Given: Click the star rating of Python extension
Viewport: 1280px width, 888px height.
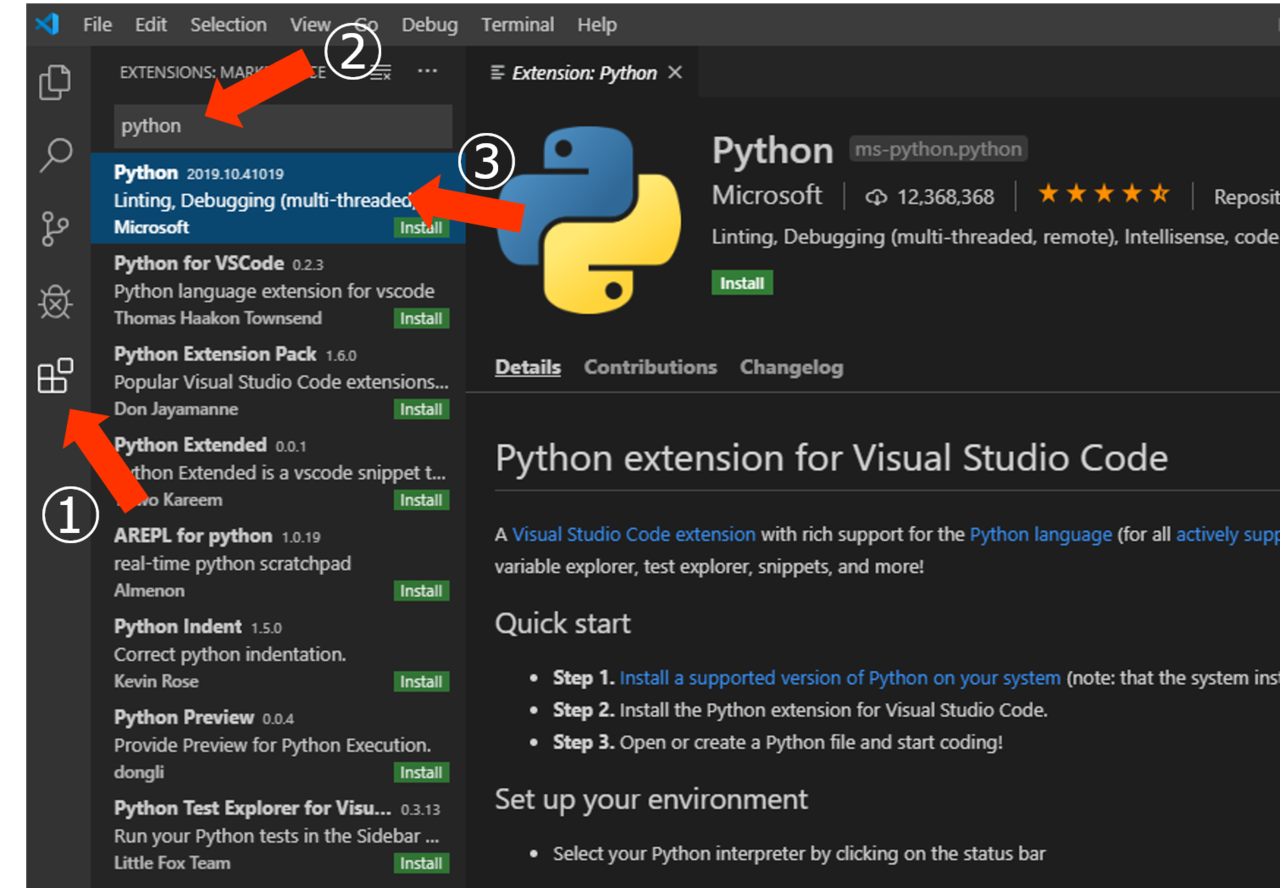Looking at the screenshot, I should click(x=1104, y=194).
